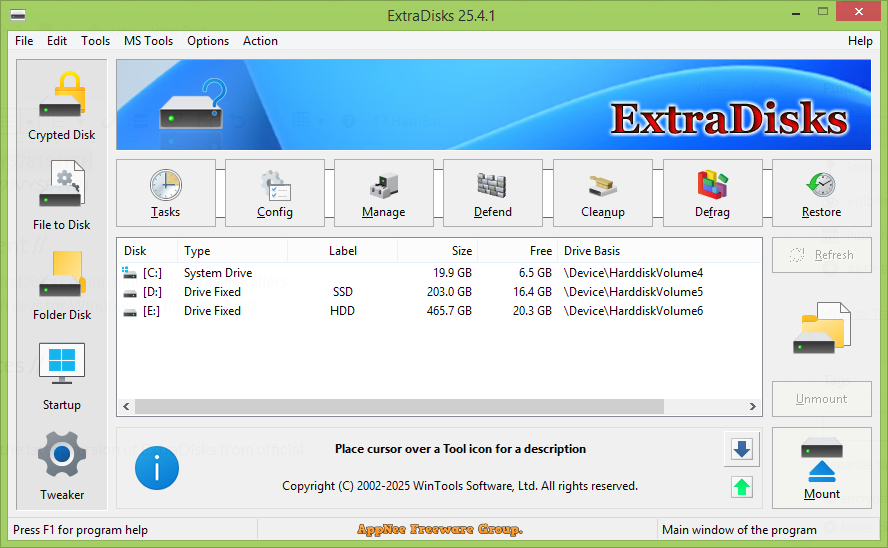Image resolution: width=888 pixels, height=548 pixels.
Task: Open the Startup tool
Action: pyautogui.click(x=62, y=376)
